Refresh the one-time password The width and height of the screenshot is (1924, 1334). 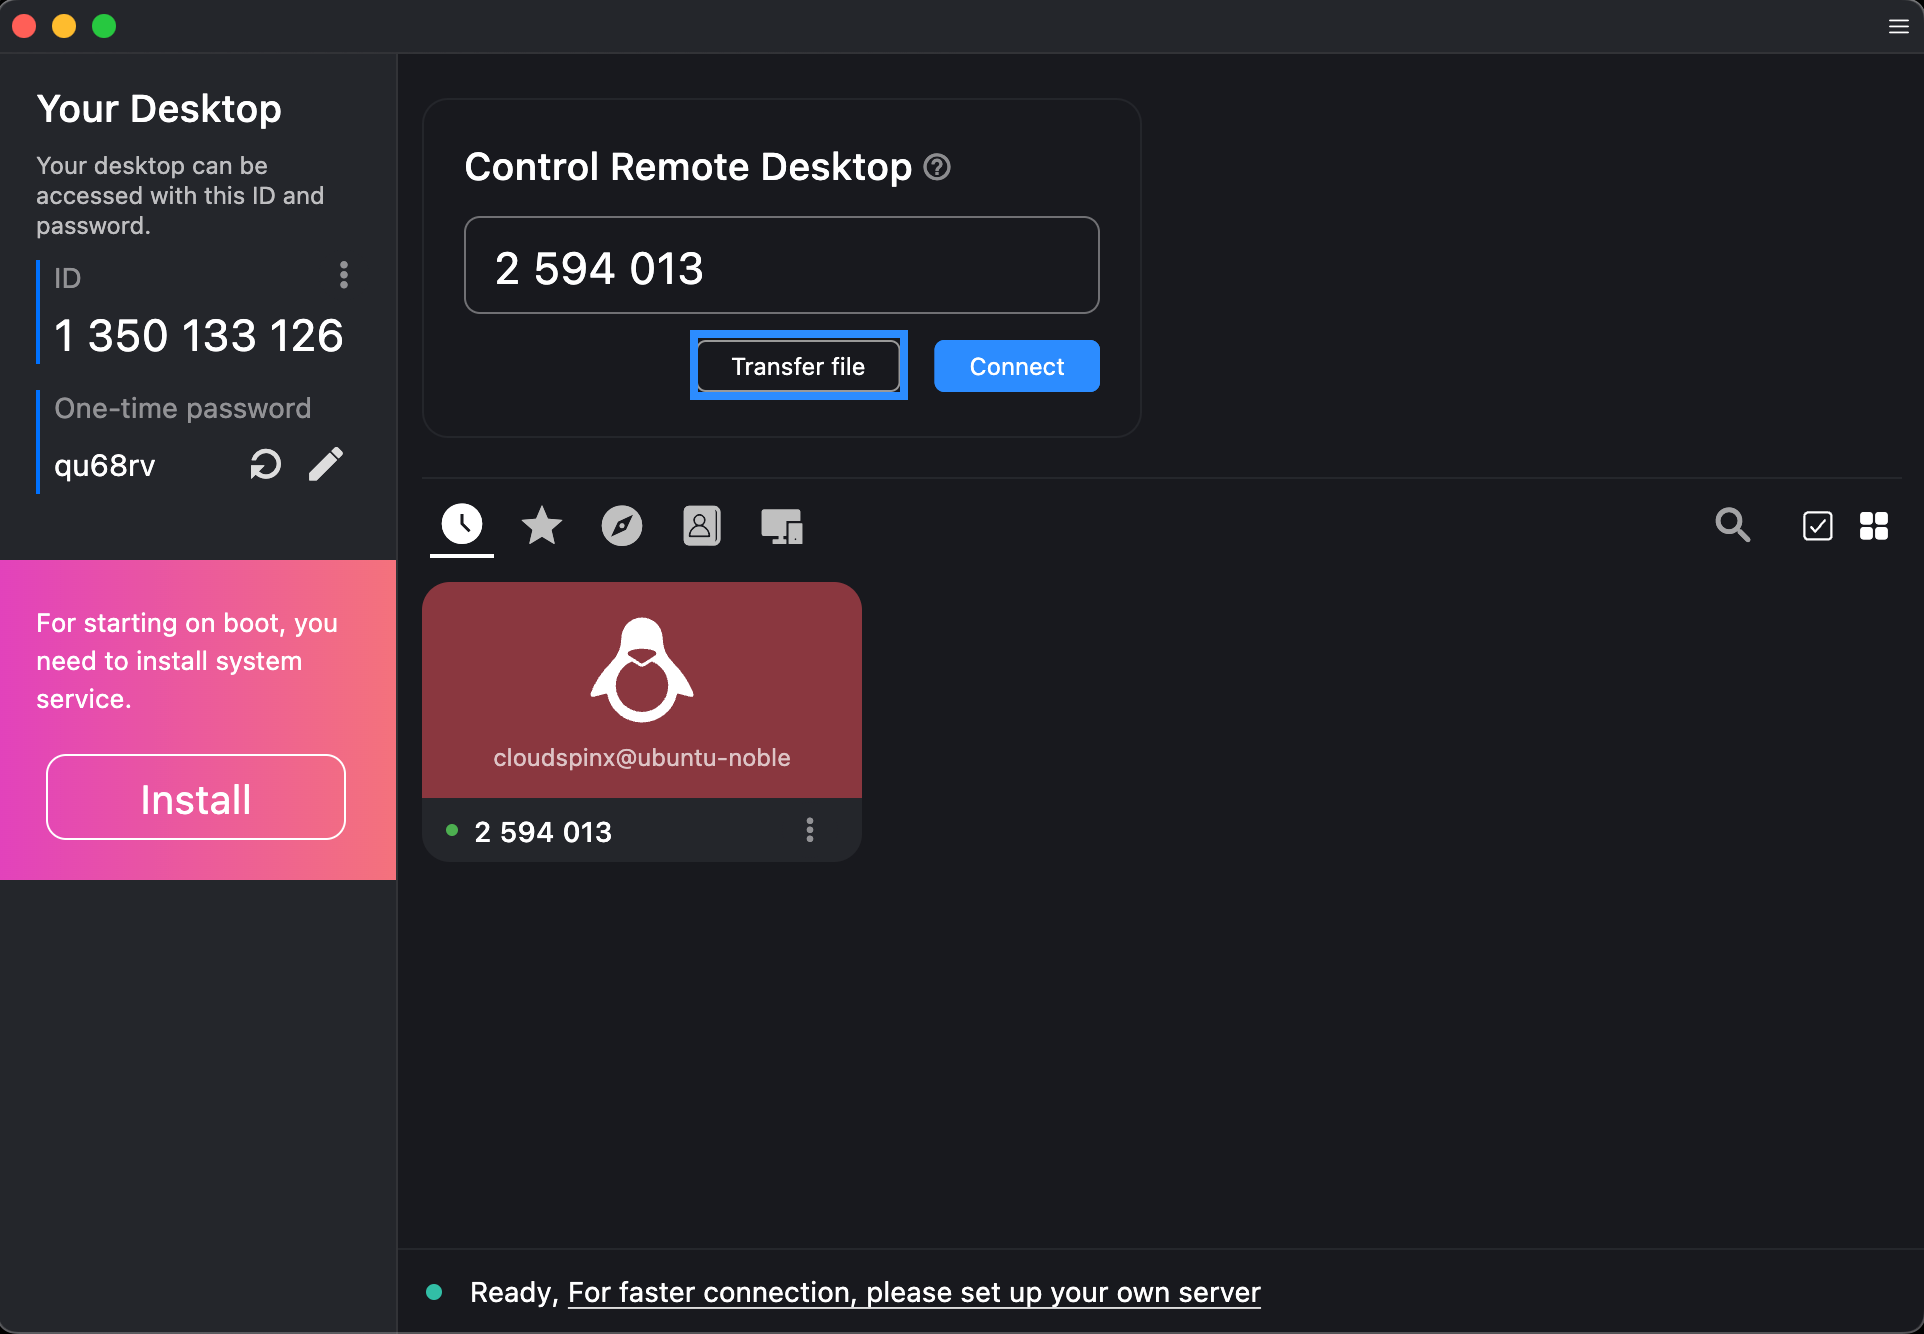pyautogui.click(x=264, y=463)
